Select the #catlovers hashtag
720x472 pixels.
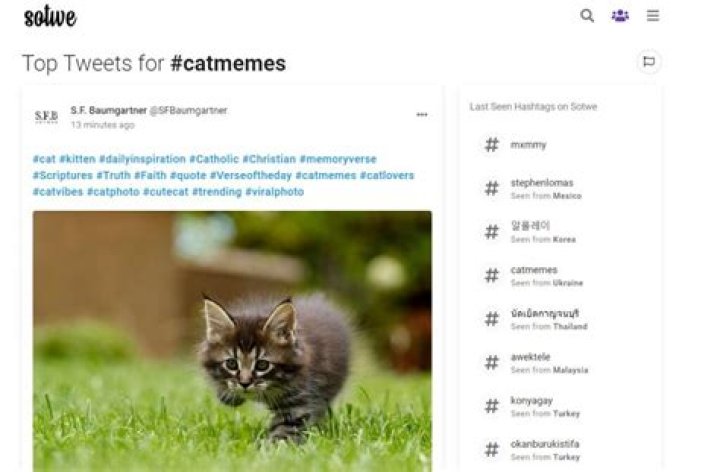[x=387, y=175]
